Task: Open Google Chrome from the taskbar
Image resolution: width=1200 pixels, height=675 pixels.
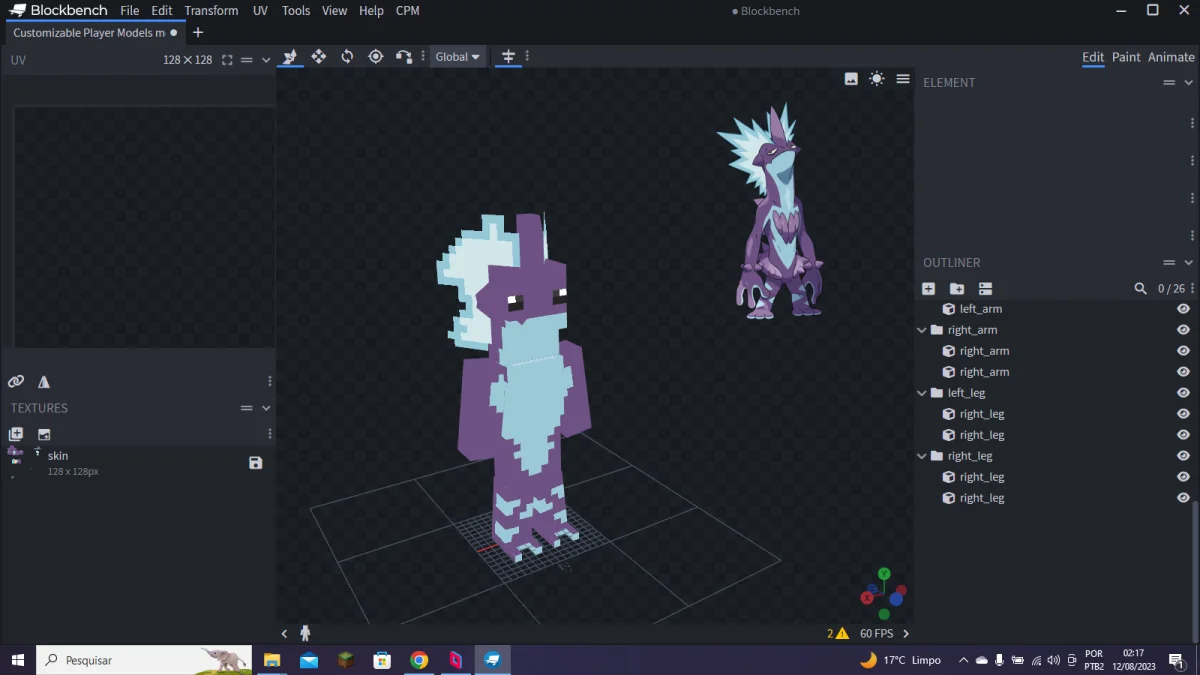Action: [419, 660]
